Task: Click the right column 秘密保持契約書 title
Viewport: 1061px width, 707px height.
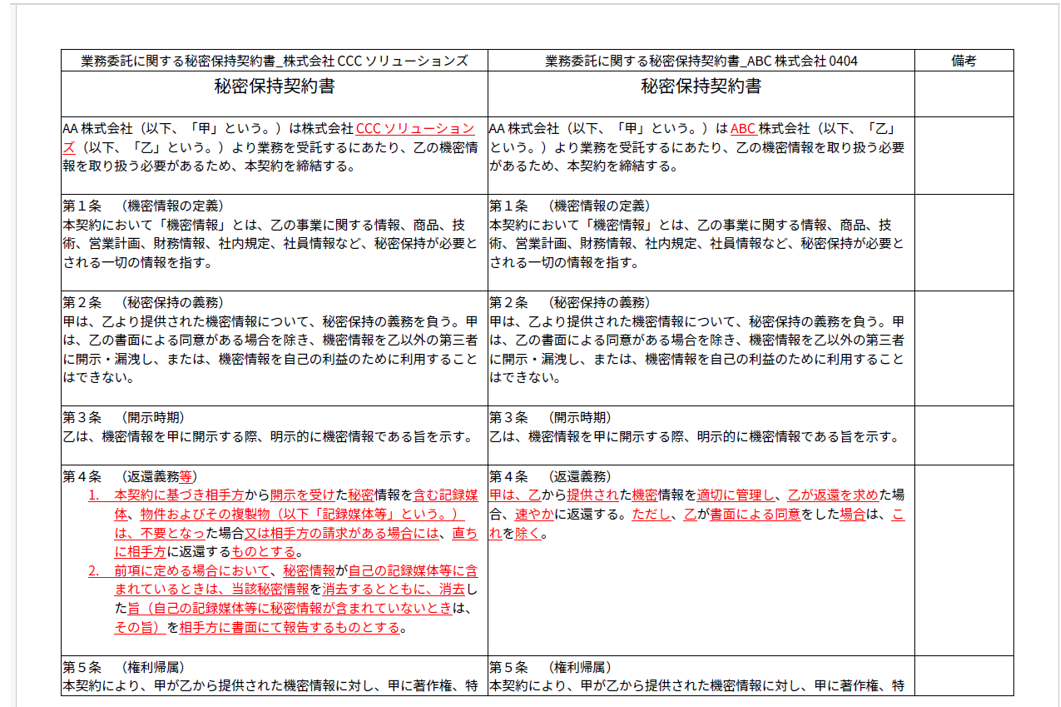Action: (x=701, y=87)
